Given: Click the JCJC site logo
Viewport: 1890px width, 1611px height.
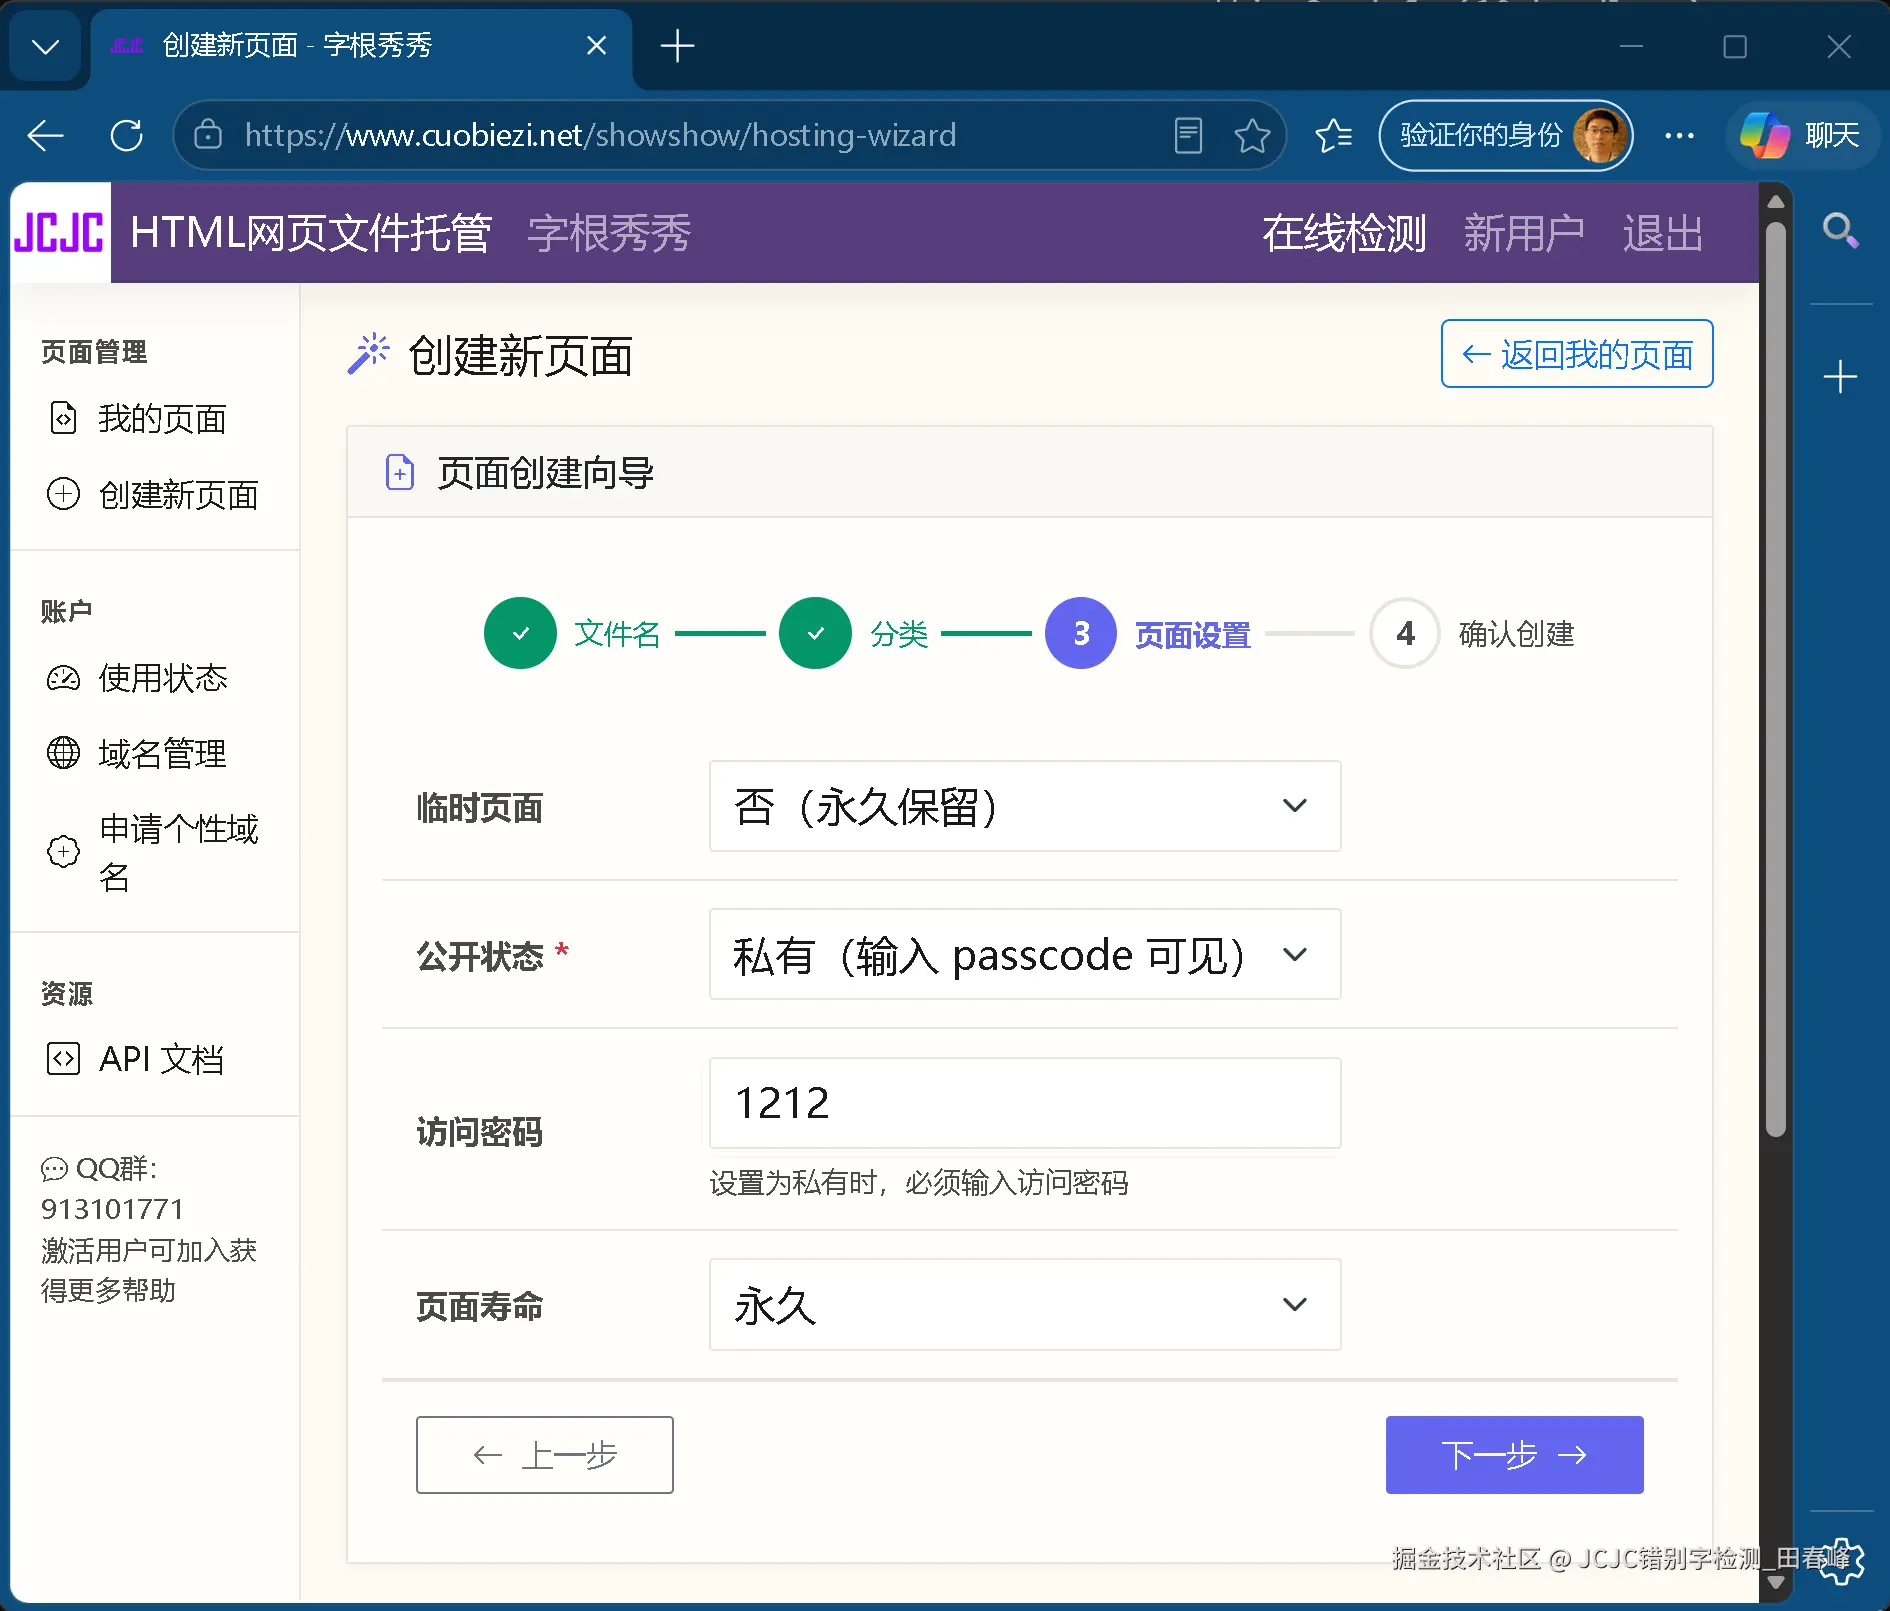Looking at the screenshot, I should 60,233.
